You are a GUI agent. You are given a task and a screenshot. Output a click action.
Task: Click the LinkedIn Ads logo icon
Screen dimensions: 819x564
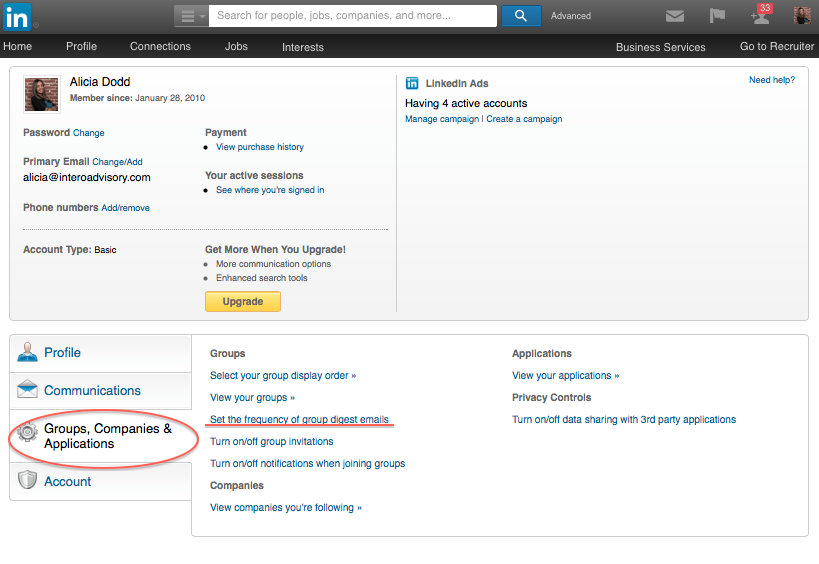click(x=412, y=83)
